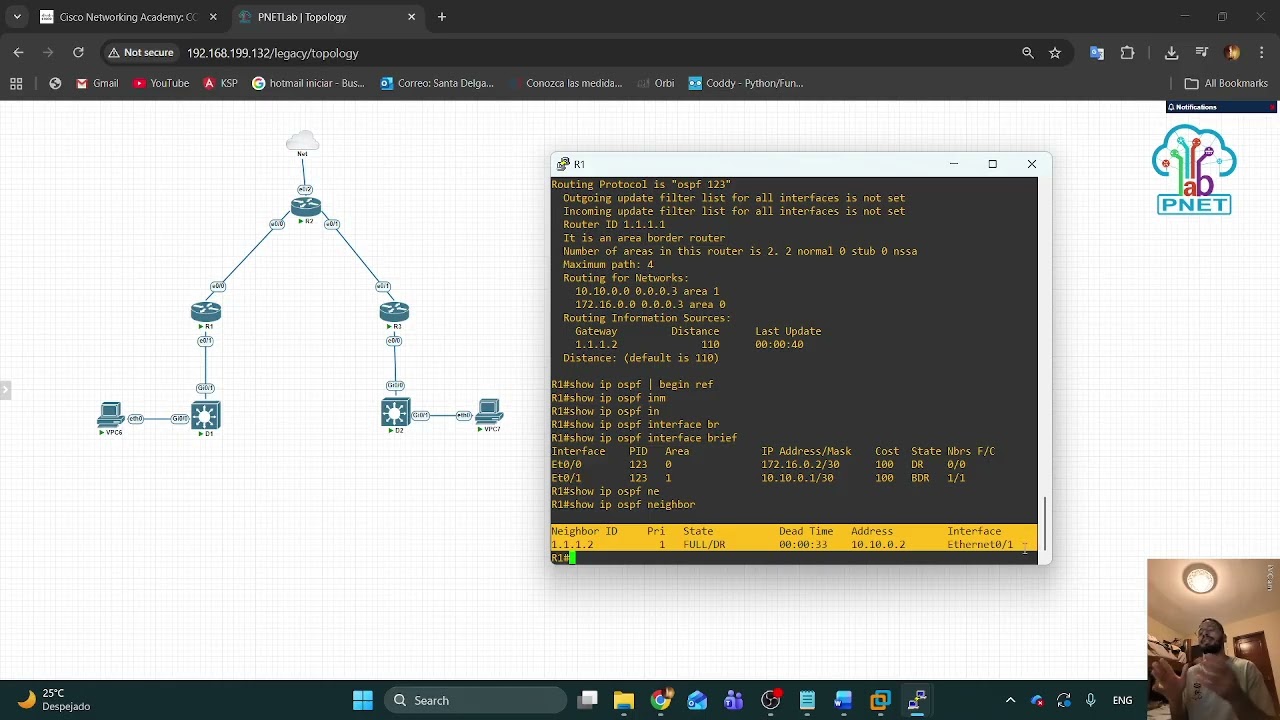
Task: Close the PNETLab Topology tab
Action: (411, 17)
